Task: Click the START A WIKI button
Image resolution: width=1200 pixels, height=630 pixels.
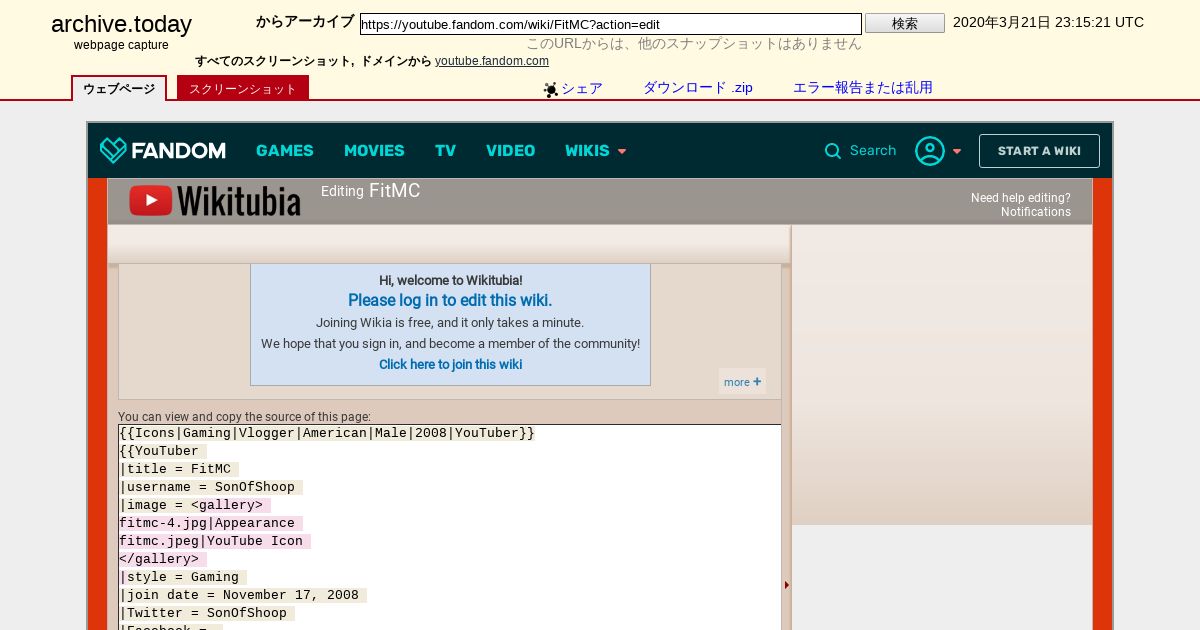Action: point(1039,151)
